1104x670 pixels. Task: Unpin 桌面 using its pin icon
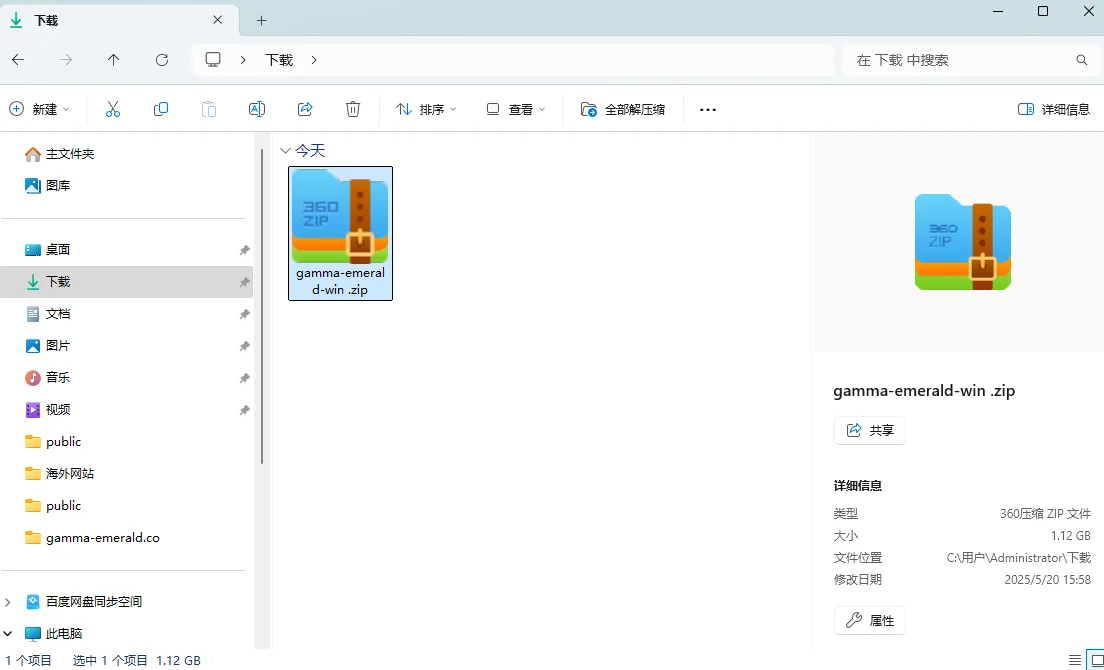point(244,250)
